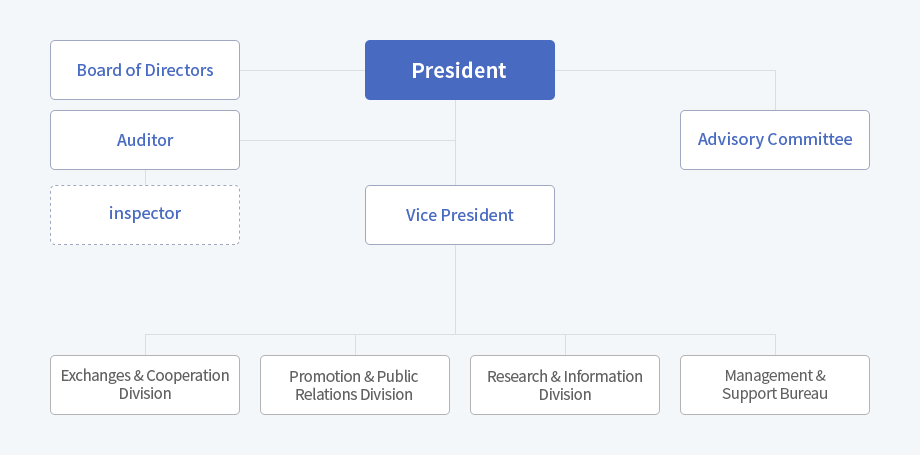The image size is (920, 455).
Task: Click vertical line between President and Vice President
Action: tap(455, 143)
